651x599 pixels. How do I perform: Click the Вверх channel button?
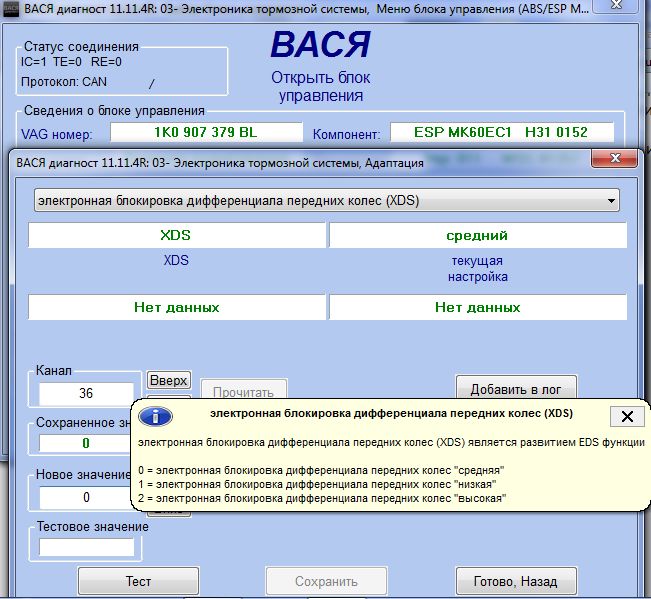(x=169, y=380)
